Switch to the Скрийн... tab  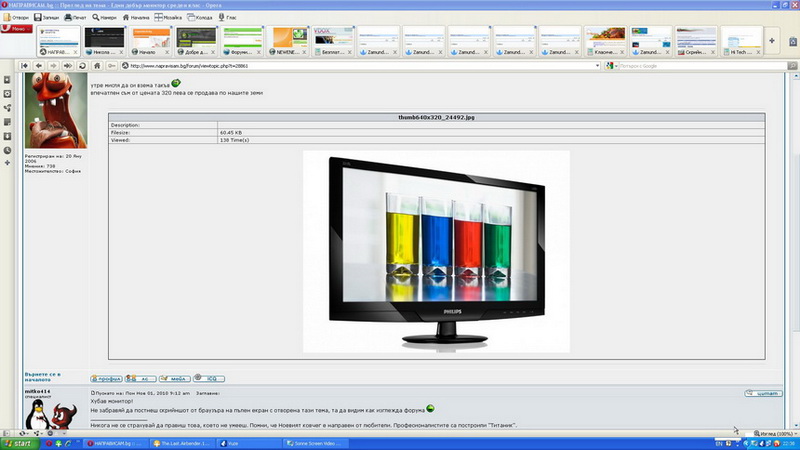click(x=696, y=41)
